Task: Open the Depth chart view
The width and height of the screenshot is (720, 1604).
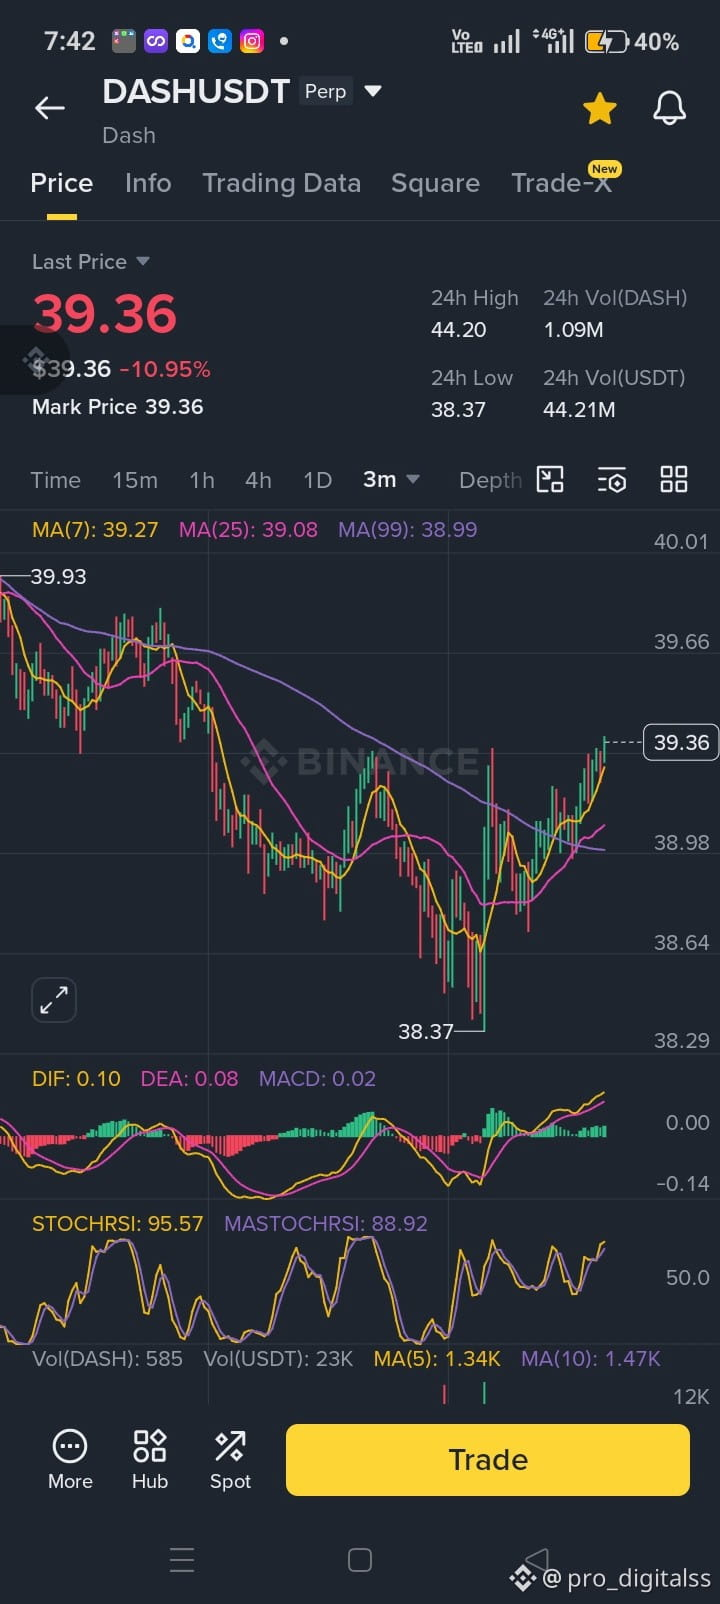Action: click(490, 480)
